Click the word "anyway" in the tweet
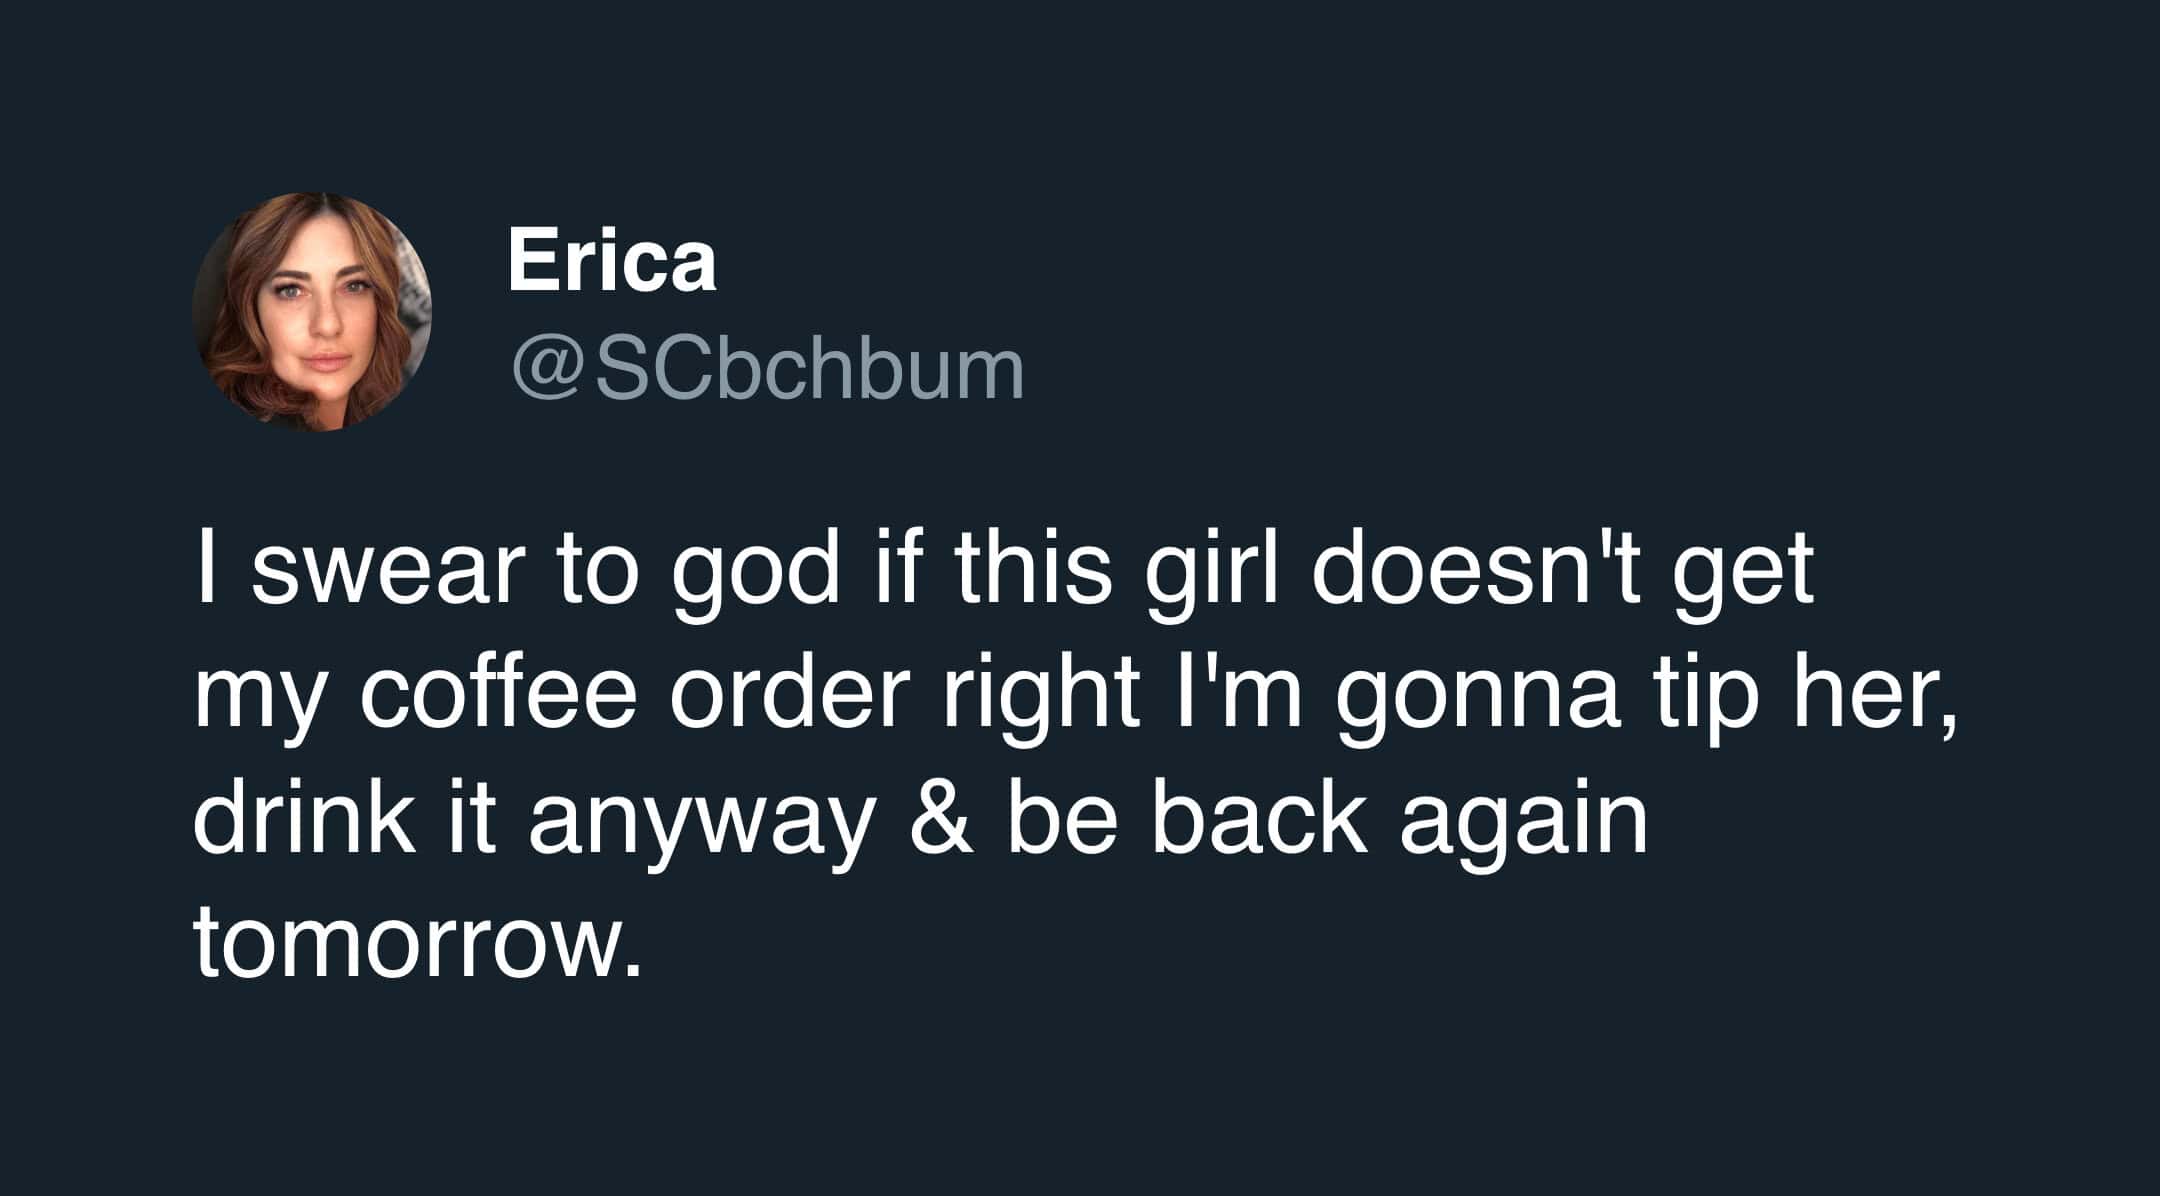Viewport: 2160px width, 1196px height. 699,822
